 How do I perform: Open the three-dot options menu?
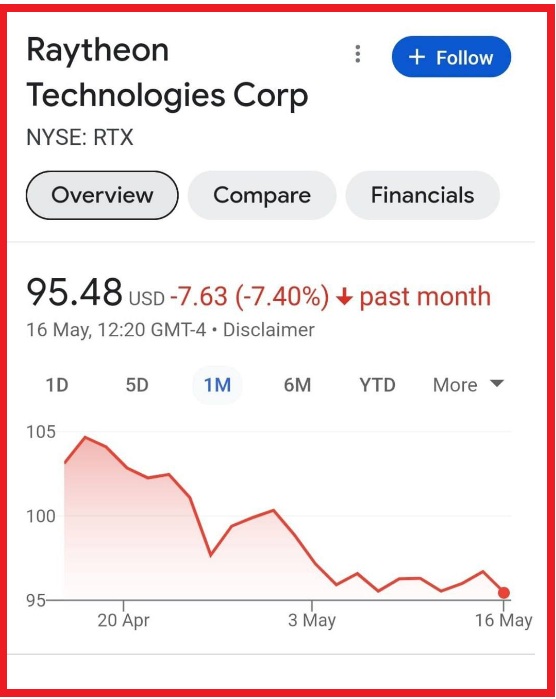pyautogui.click(x=358, y=54)
